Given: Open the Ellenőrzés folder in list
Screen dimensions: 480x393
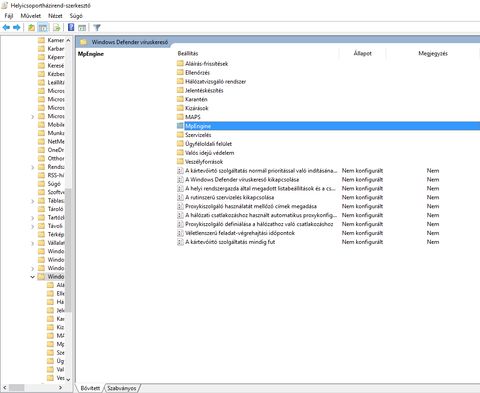Looking at the screenshot, I should (197, 73).
